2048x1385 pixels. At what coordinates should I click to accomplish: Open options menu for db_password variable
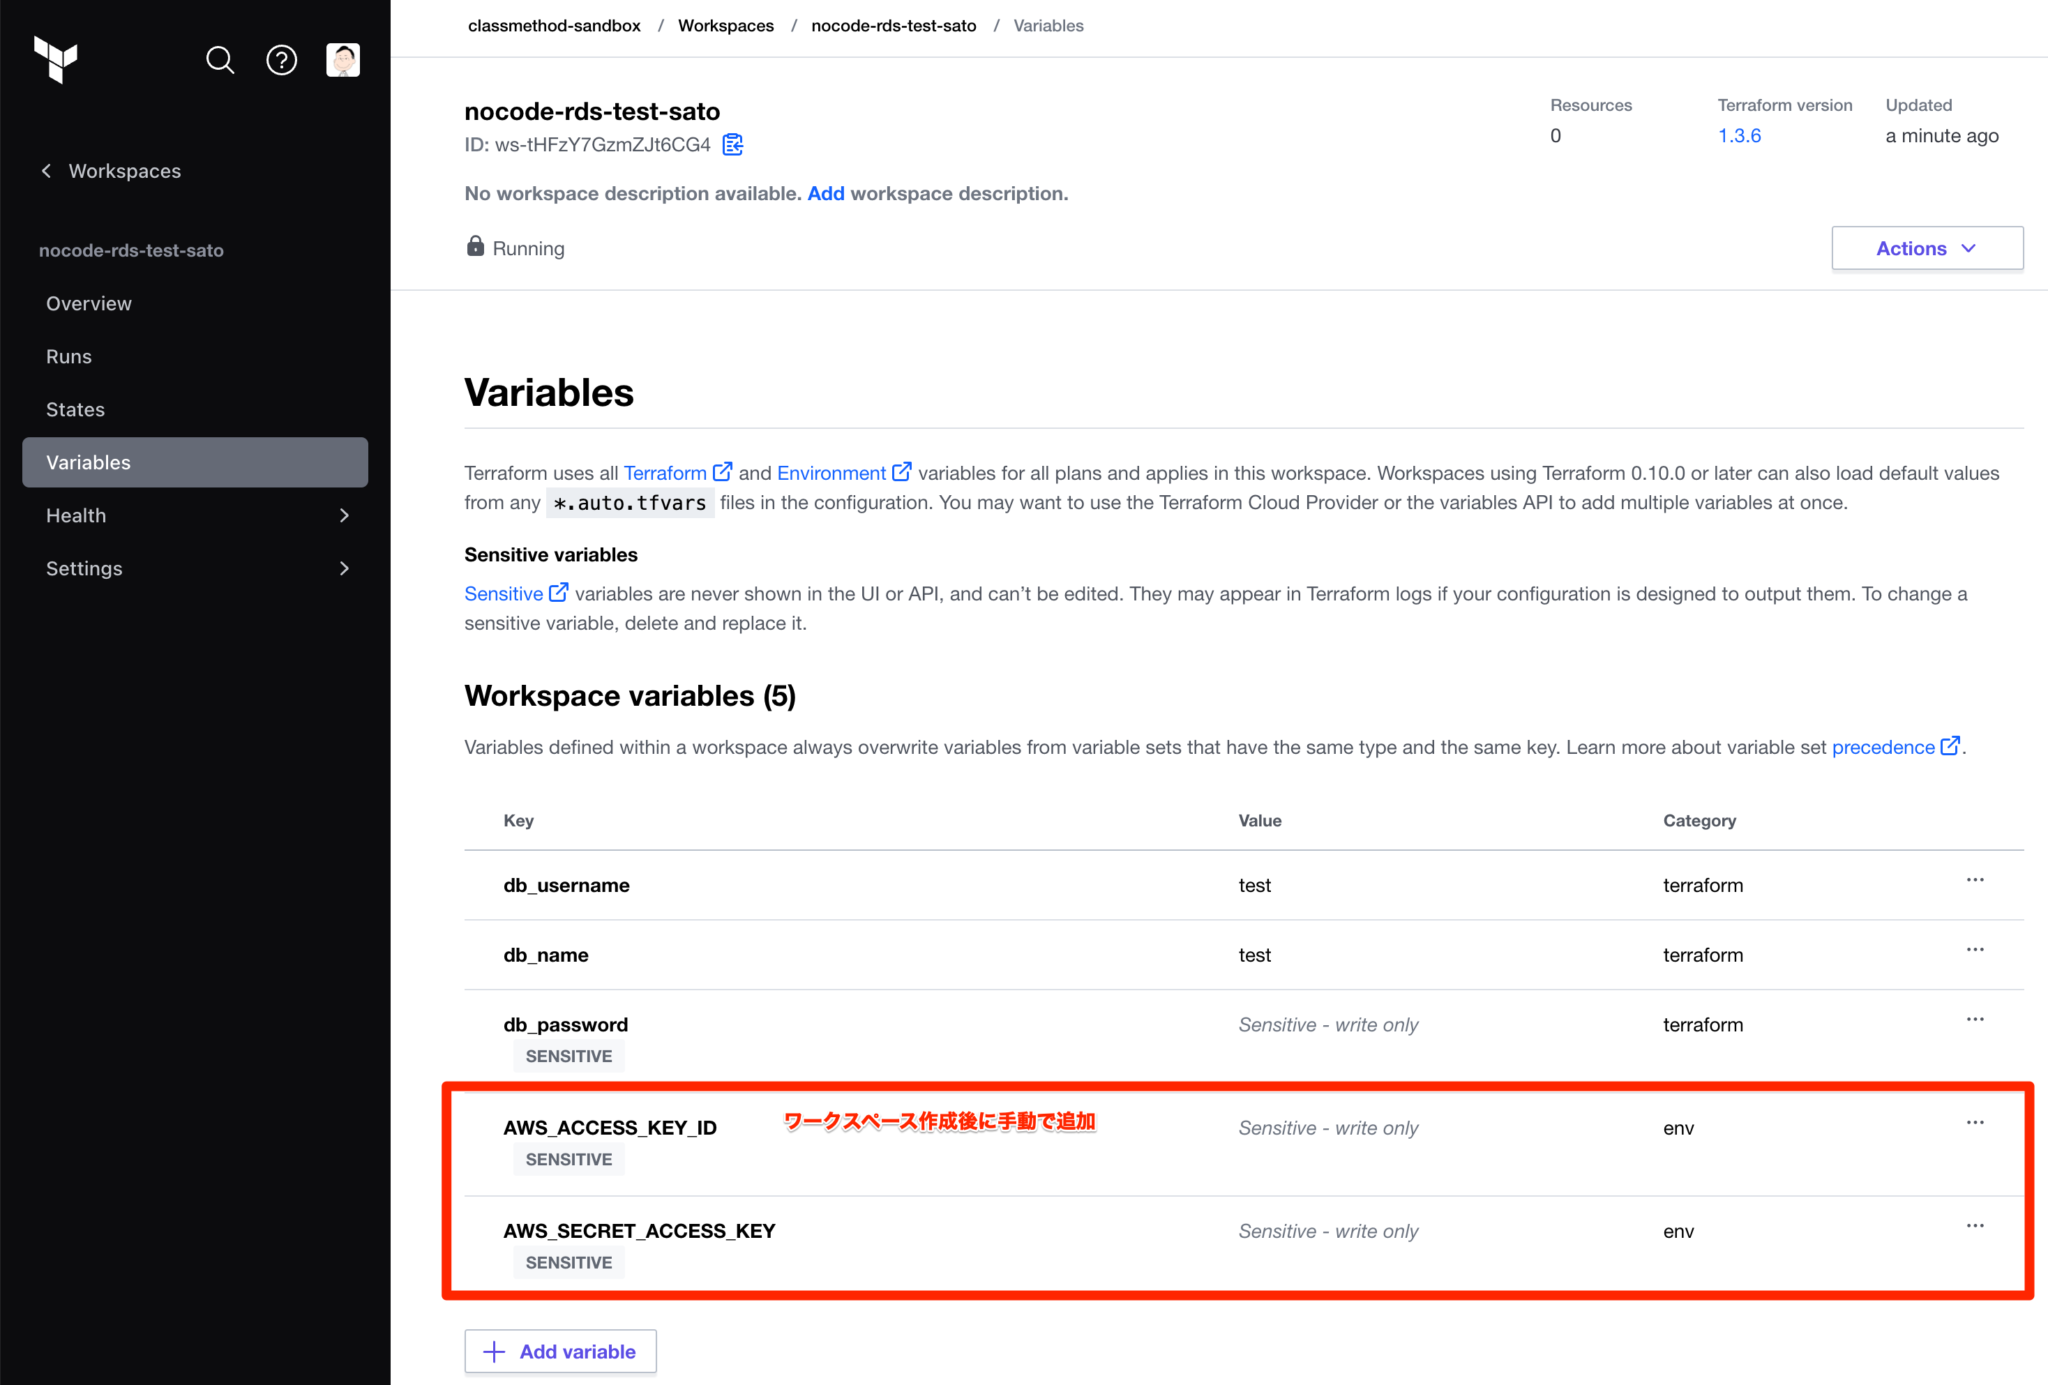click(x=1975, y=1019)
